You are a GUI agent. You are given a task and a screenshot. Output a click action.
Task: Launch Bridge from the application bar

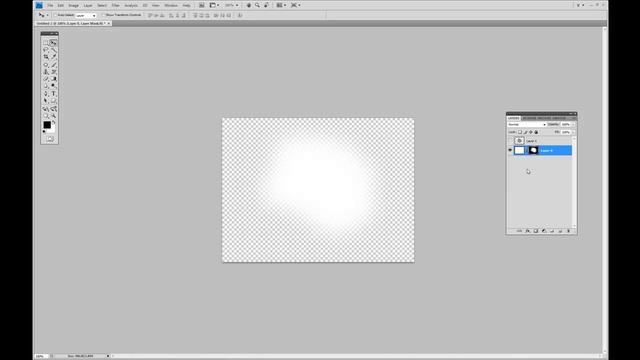pos(202,5)
